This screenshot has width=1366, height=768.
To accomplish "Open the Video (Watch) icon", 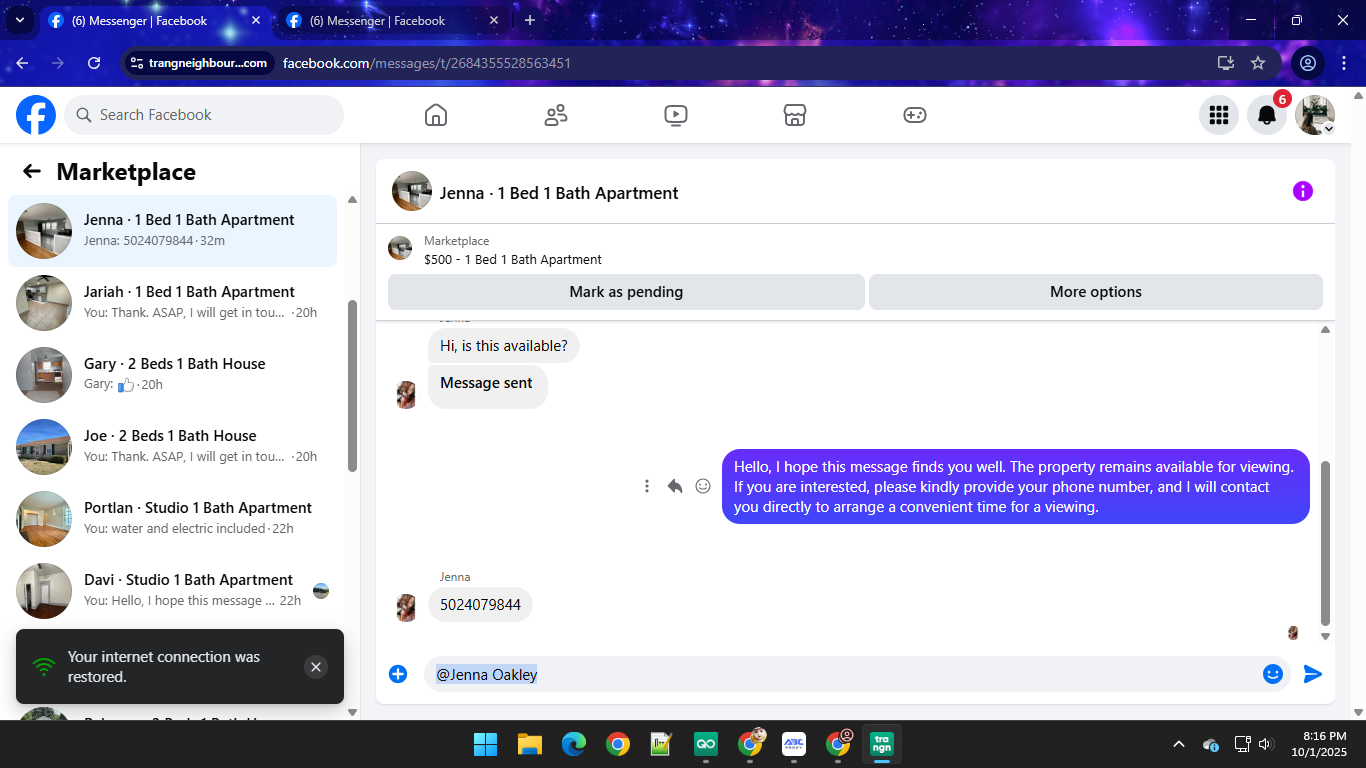I will pyautogui.click(x=676, y=115).
